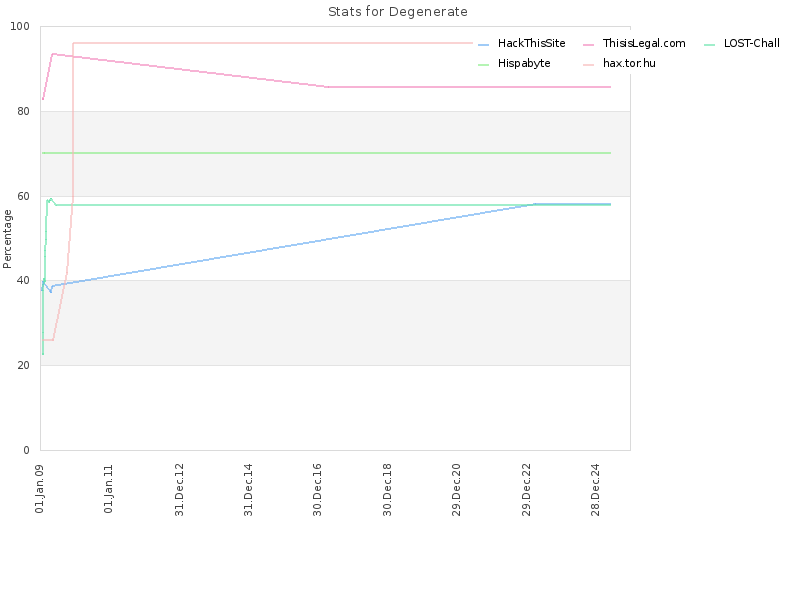Screen dimensions: 800x600
Task: Click the hax.tor.hu legend swatch
Action: [588, 65]
